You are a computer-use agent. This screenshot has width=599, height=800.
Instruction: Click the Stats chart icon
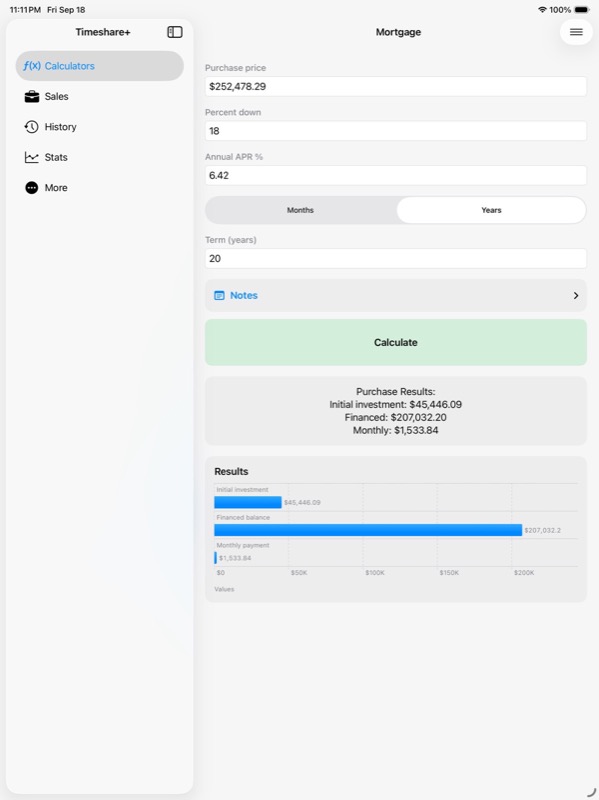pyautogui.click(x=32, y=157)
